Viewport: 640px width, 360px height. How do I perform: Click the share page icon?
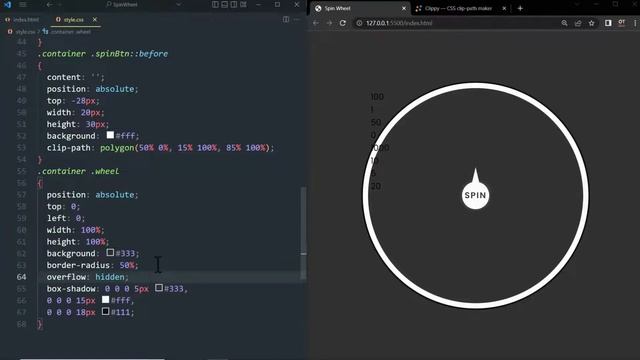(578, 23)
